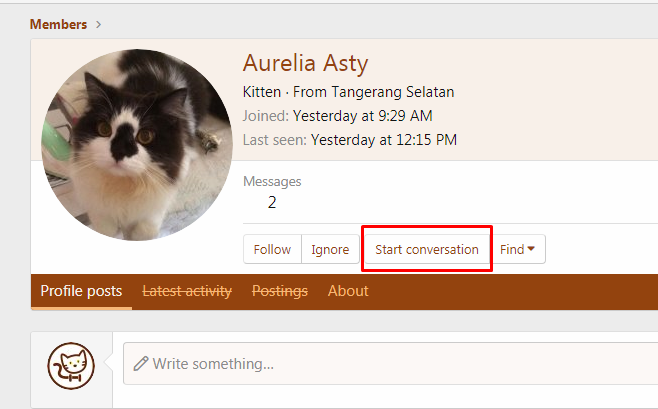Click the Last seen time Yesterday at 12:15 PM
Image resolution: width=658 pixels, height=409 pixels.
384,140
